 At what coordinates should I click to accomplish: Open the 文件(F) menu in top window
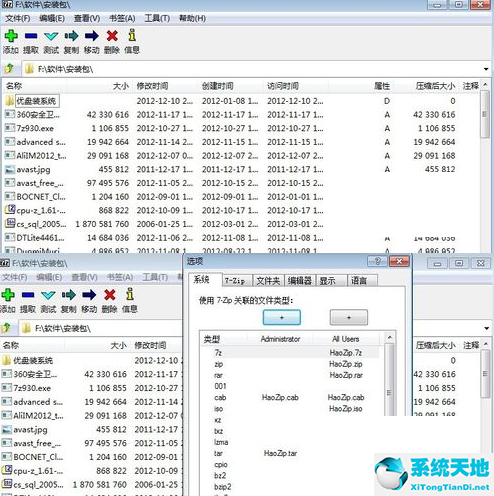click(17, 18)
